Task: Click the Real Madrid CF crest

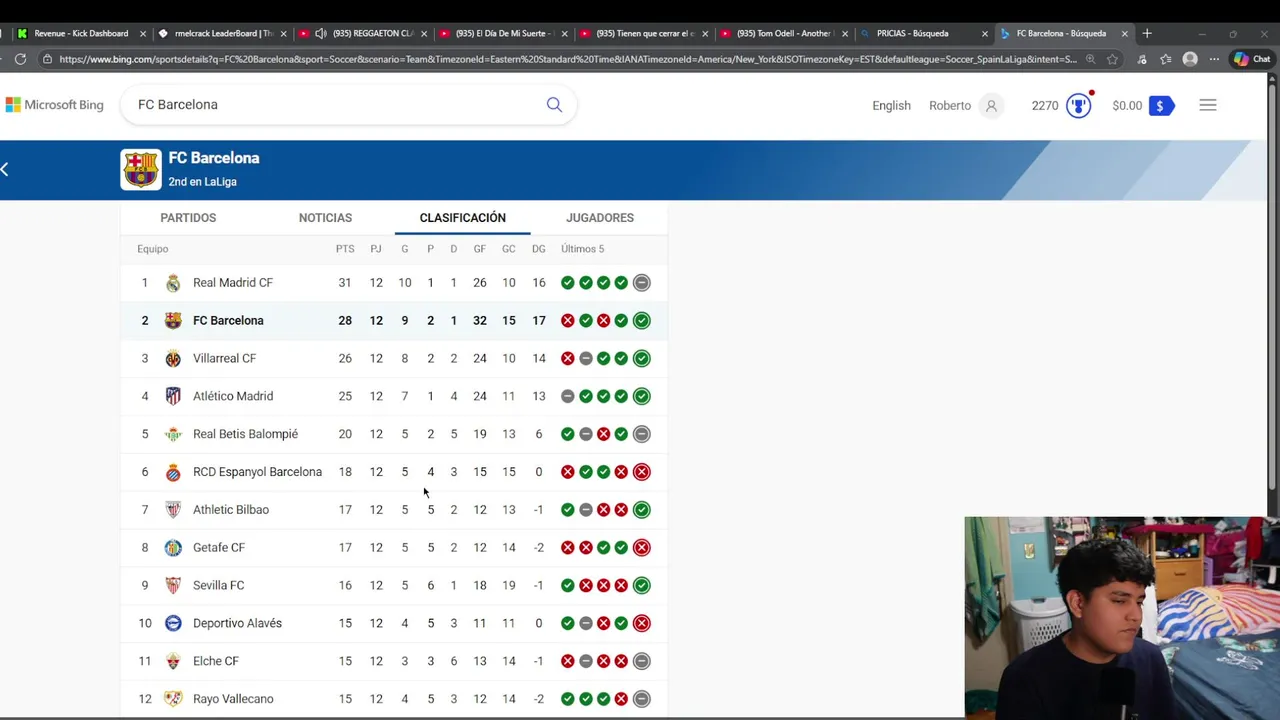Action: (x=173, y=283)
